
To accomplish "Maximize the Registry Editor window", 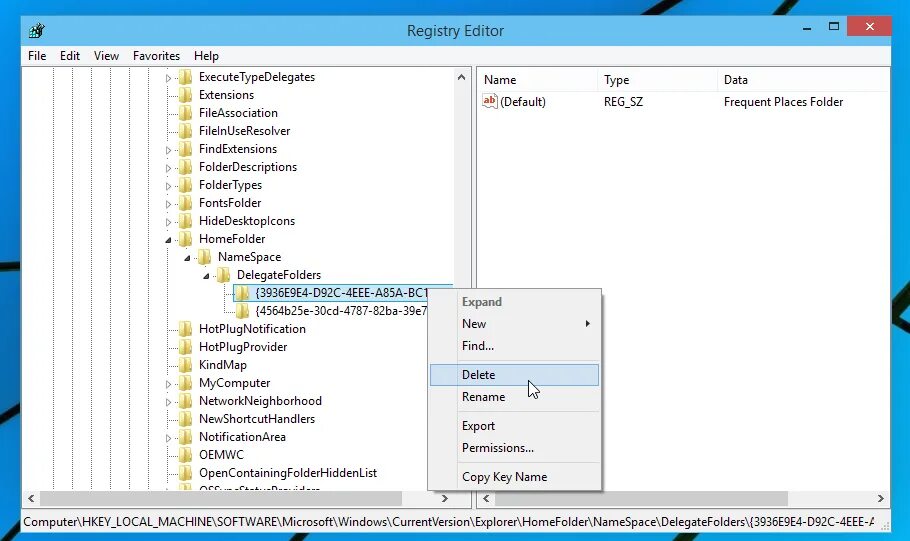I will 834,27.
